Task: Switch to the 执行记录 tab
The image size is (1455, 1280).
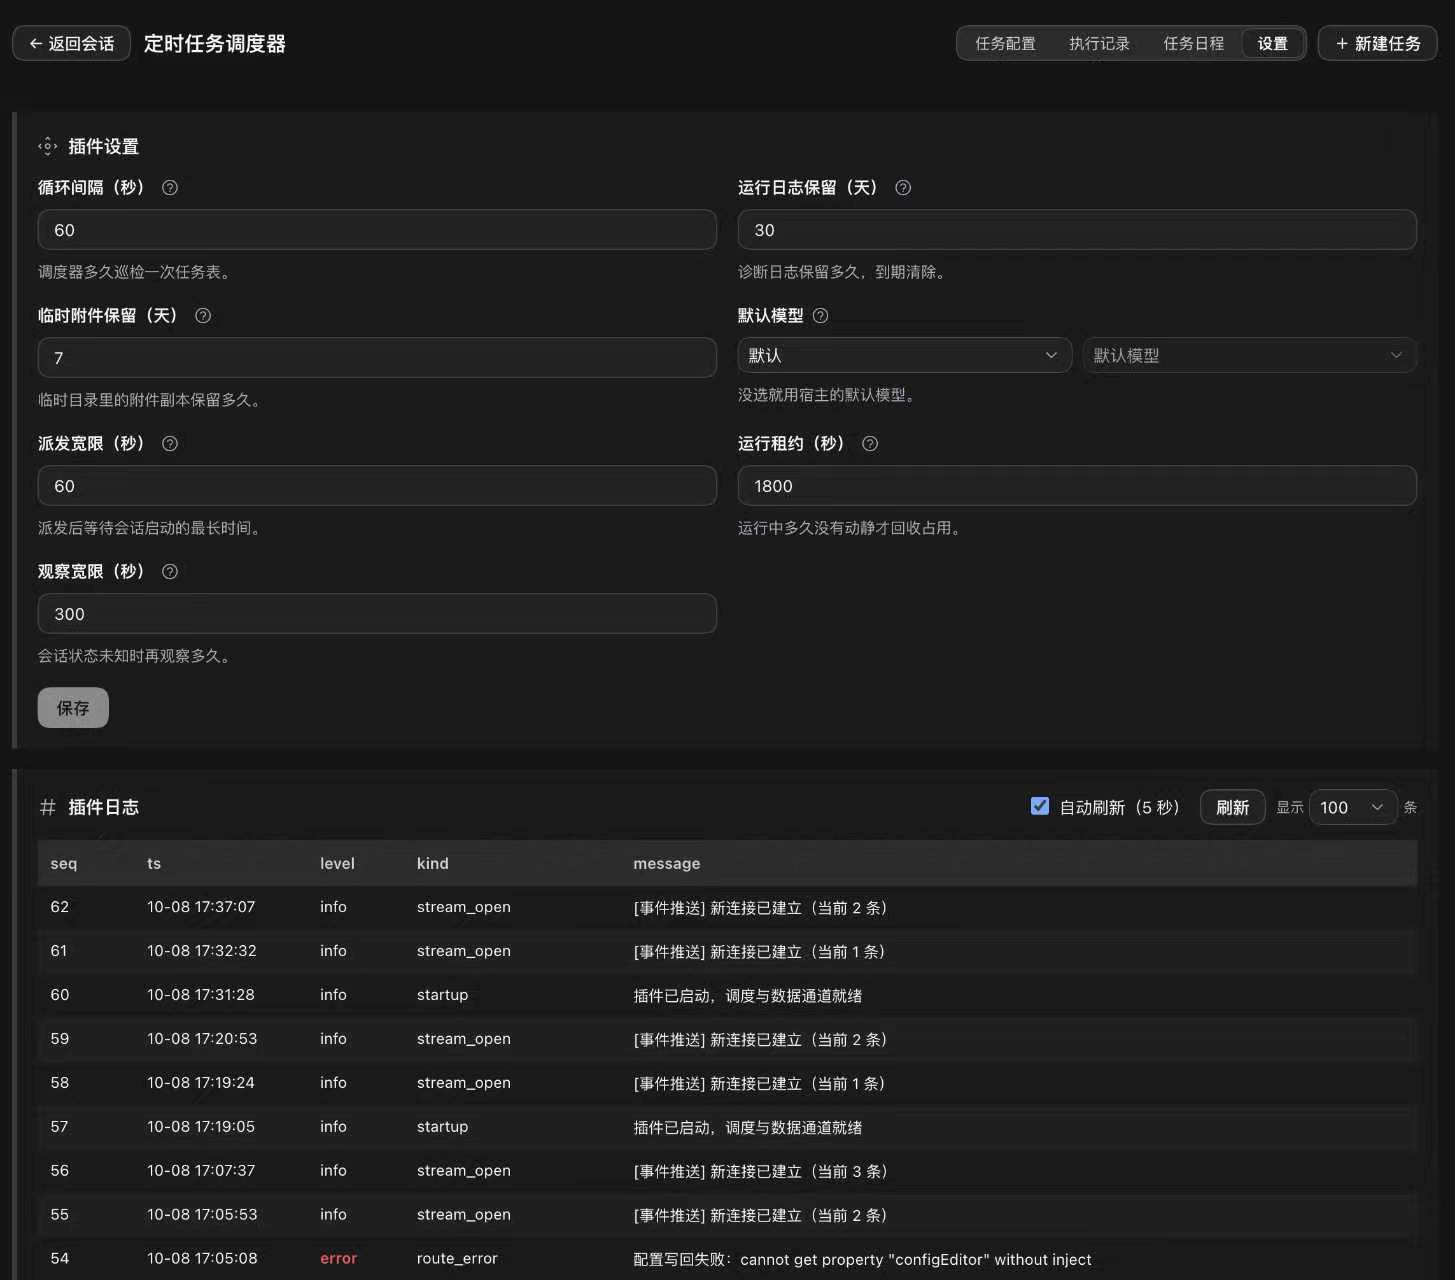Action: (x=1099, y=43)
